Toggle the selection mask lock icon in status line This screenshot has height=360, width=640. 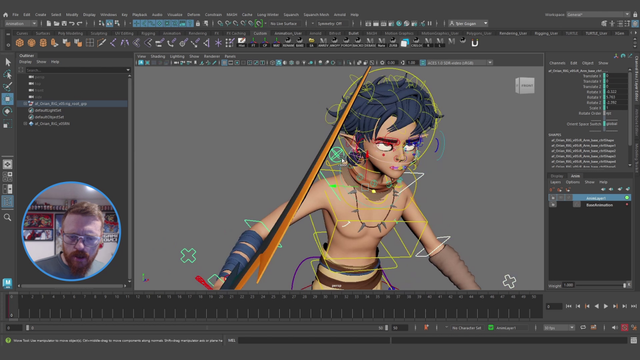[x=198, y=24]
